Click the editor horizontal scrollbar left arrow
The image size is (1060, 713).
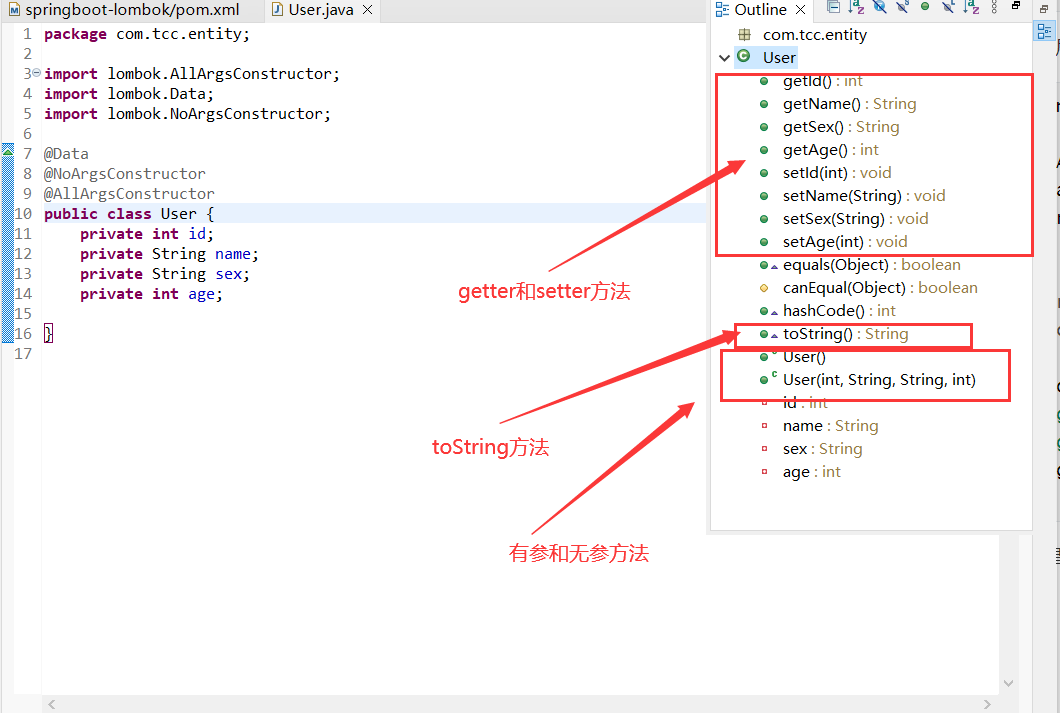coord(52,704)
